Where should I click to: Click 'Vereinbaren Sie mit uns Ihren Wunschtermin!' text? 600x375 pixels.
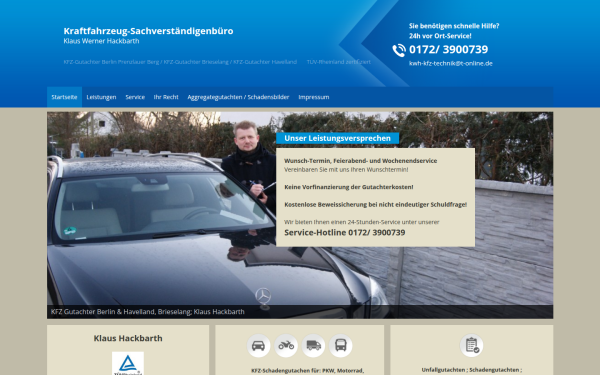pos(346,170)
